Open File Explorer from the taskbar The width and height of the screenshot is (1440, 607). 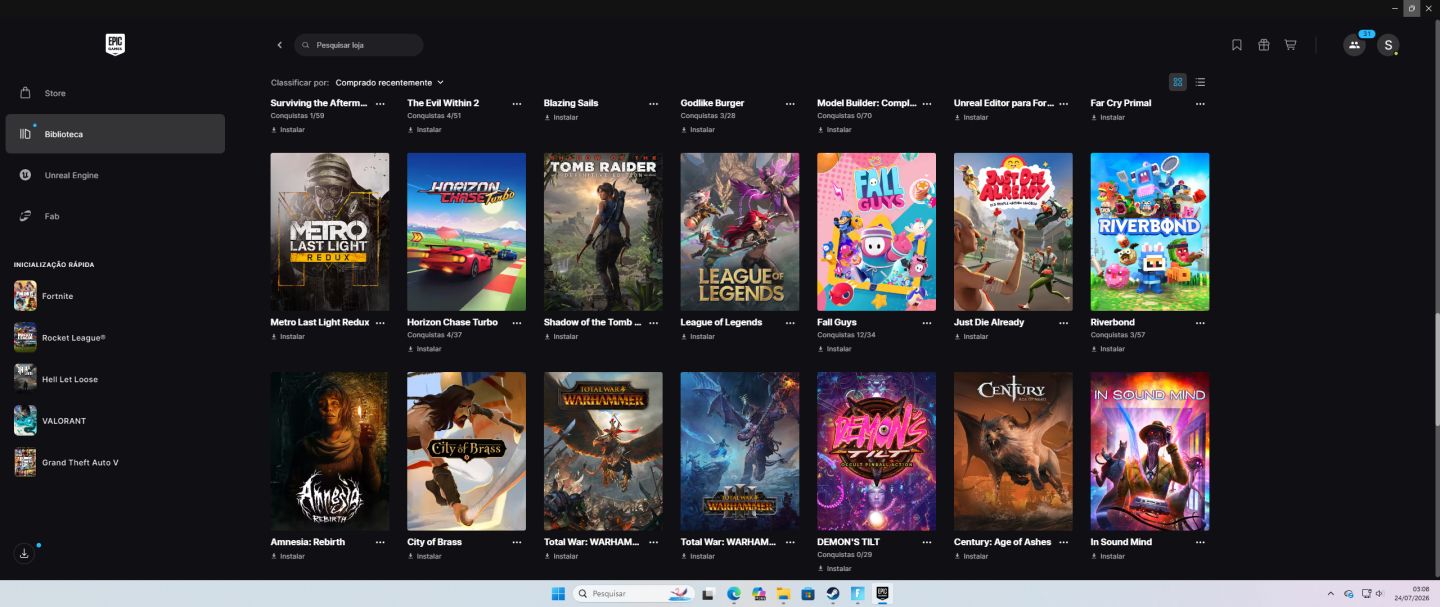click(783, 594)
